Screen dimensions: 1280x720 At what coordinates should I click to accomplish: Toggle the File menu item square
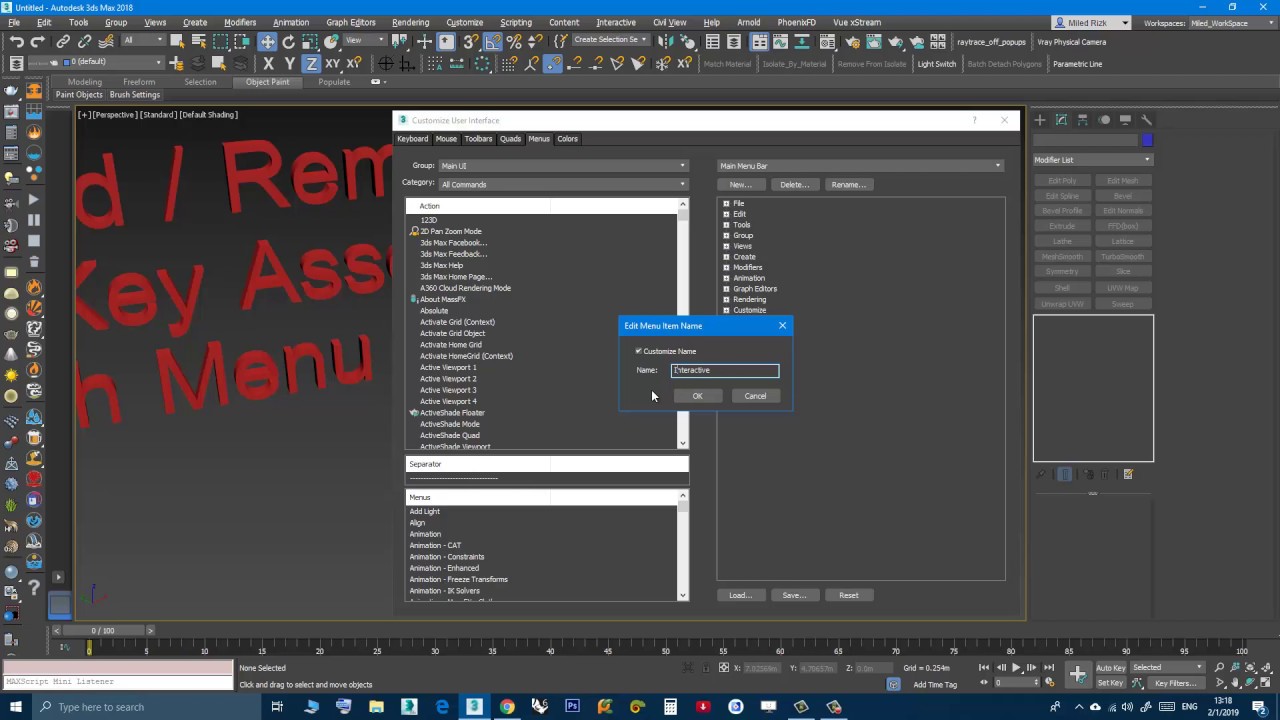(726, 203)
